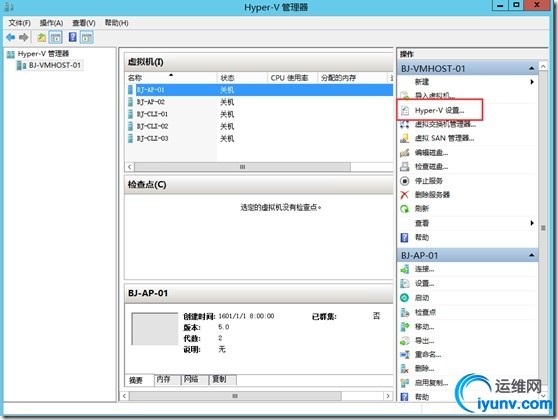Collapse the BJ-VMHOST-01 actions section
This screenshot has height=420, width=558.
(x=532, y=68)
